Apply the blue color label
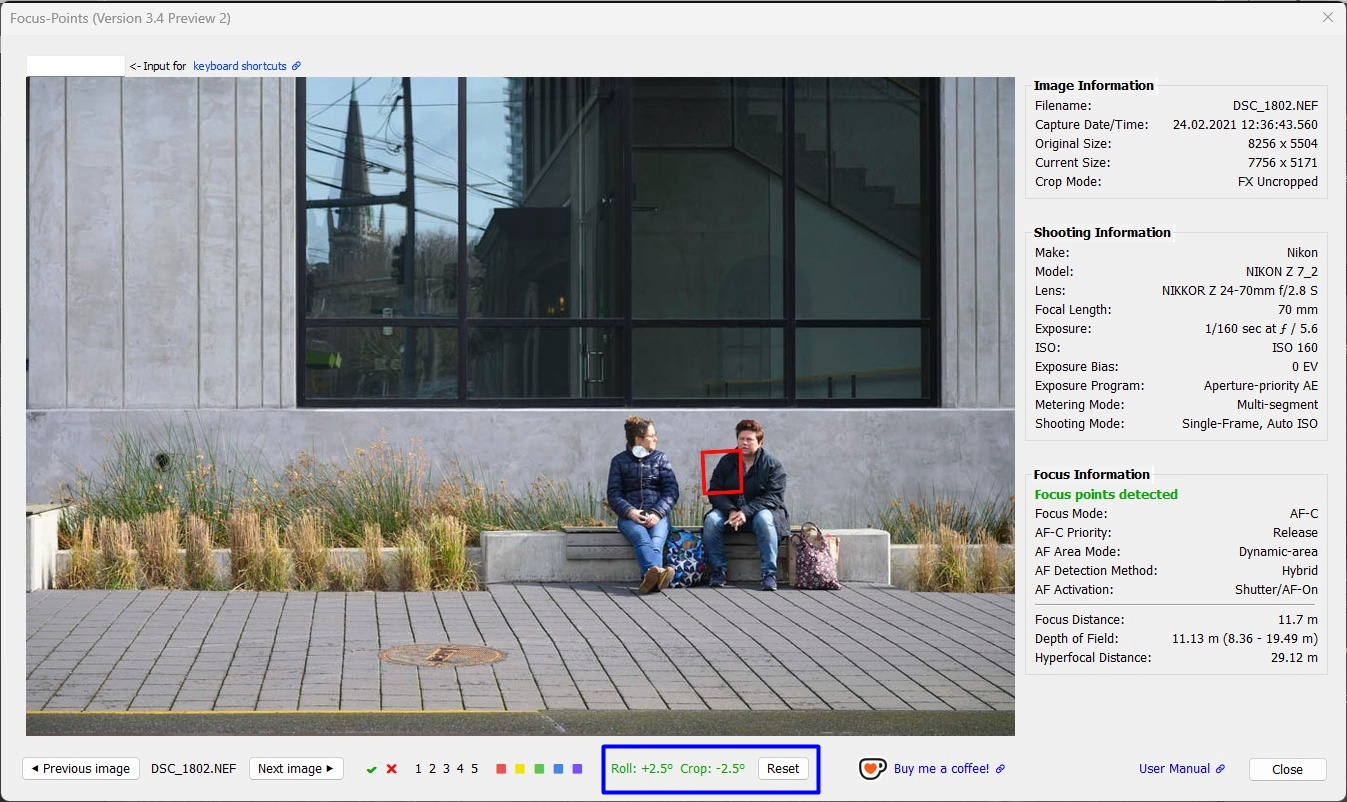Screen dimensions: 1347x802 click(558, 769)
